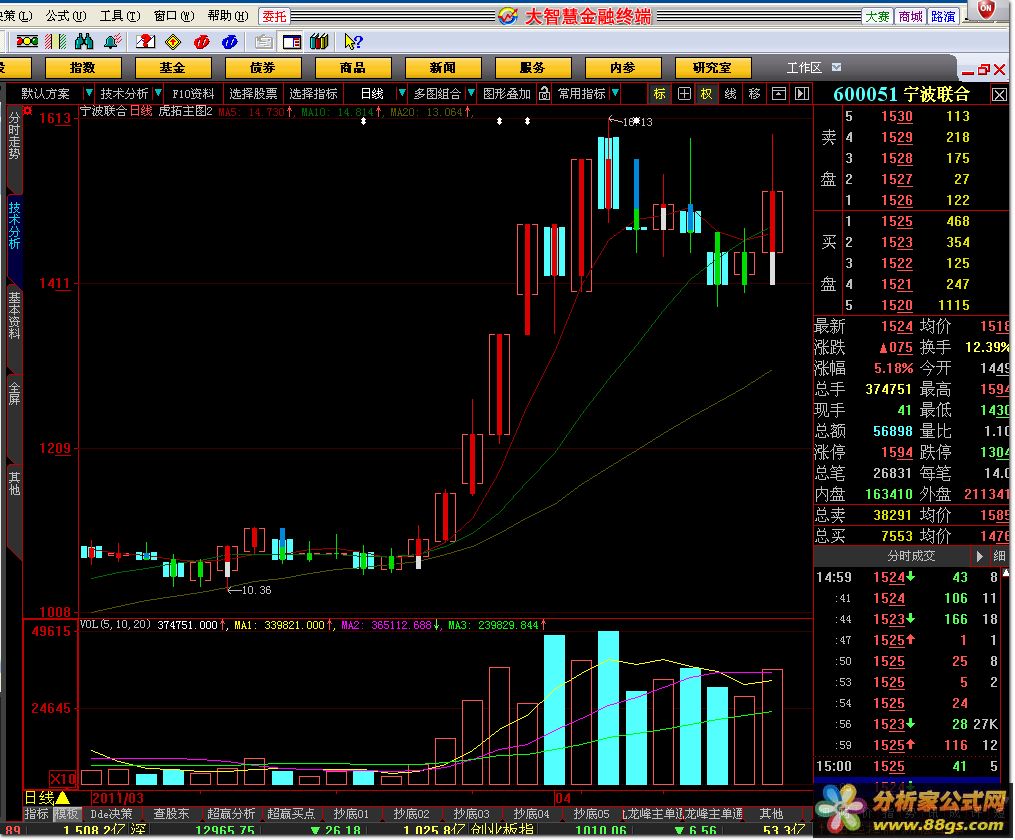
Task: Click the crosshair grid icon in chart toolbar
Action: point(684,94)
